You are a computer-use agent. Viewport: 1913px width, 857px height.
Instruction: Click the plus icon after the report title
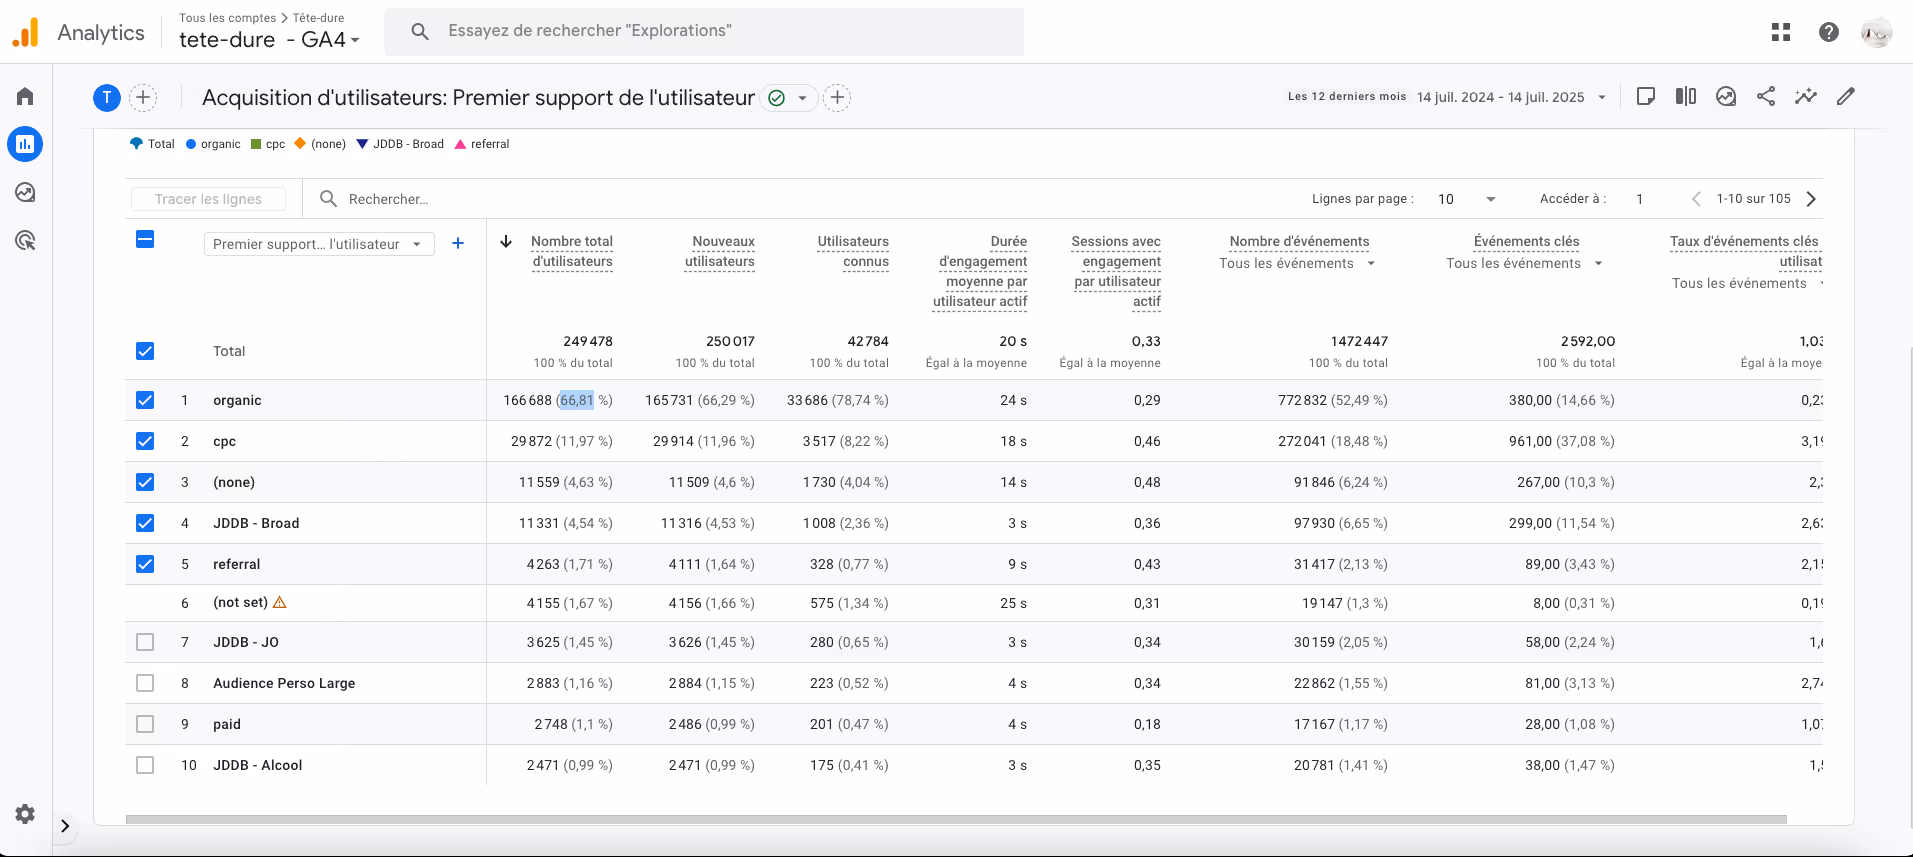[x=838, y=97]
